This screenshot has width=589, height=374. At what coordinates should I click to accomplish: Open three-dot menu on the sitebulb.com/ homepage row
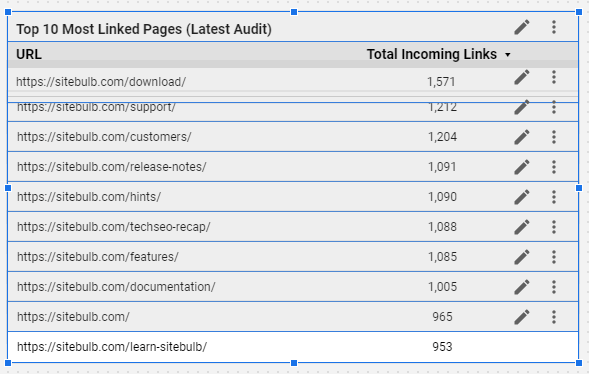point(554,317)
